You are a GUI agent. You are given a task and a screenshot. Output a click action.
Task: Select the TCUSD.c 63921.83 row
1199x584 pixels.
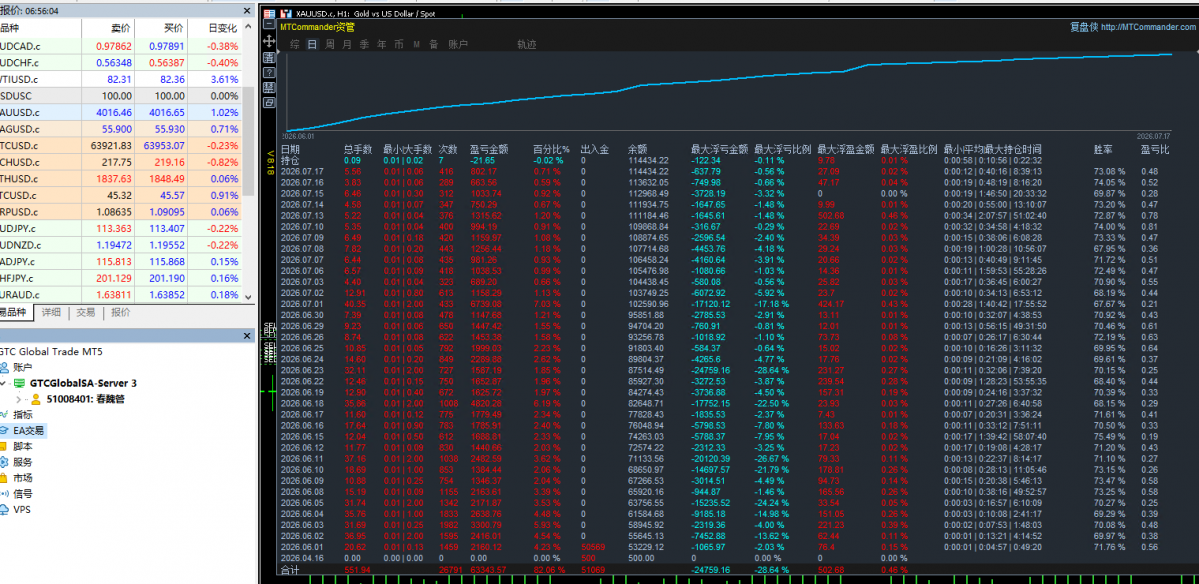[121, 145]
